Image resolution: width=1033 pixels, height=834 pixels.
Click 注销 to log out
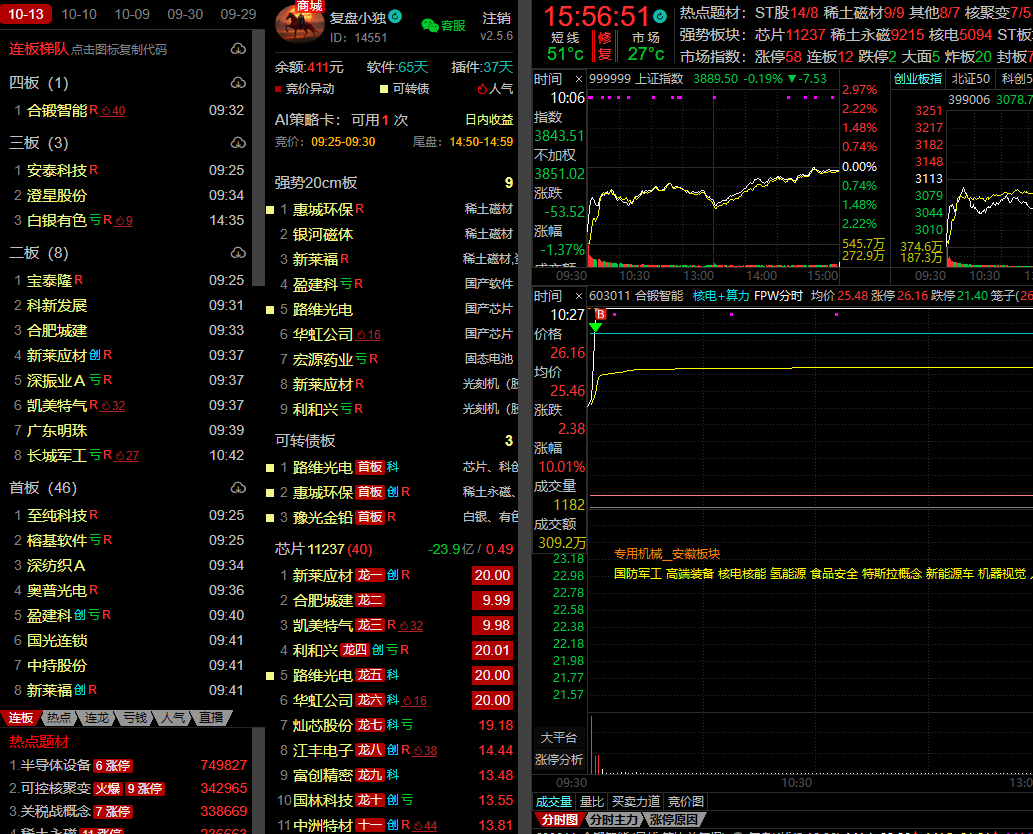point(496,19)
